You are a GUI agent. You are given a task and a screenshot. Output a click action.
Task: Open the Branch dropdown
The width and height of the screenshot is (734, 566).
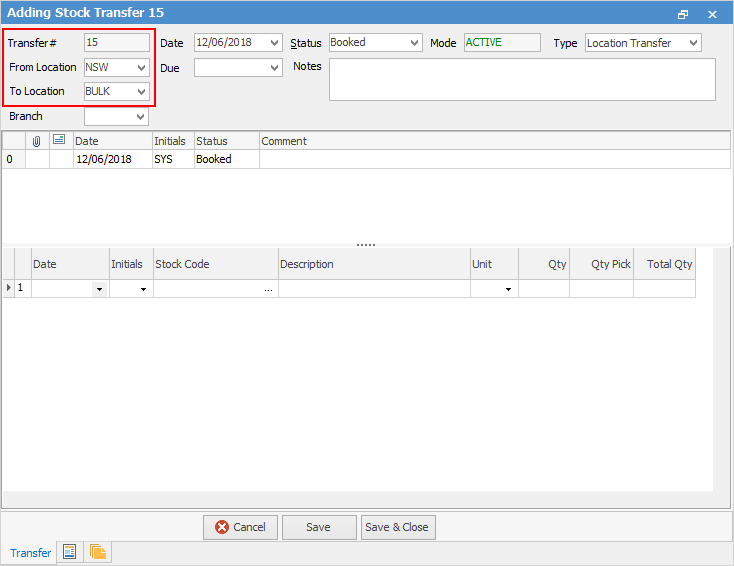click(x=140, y=117)
